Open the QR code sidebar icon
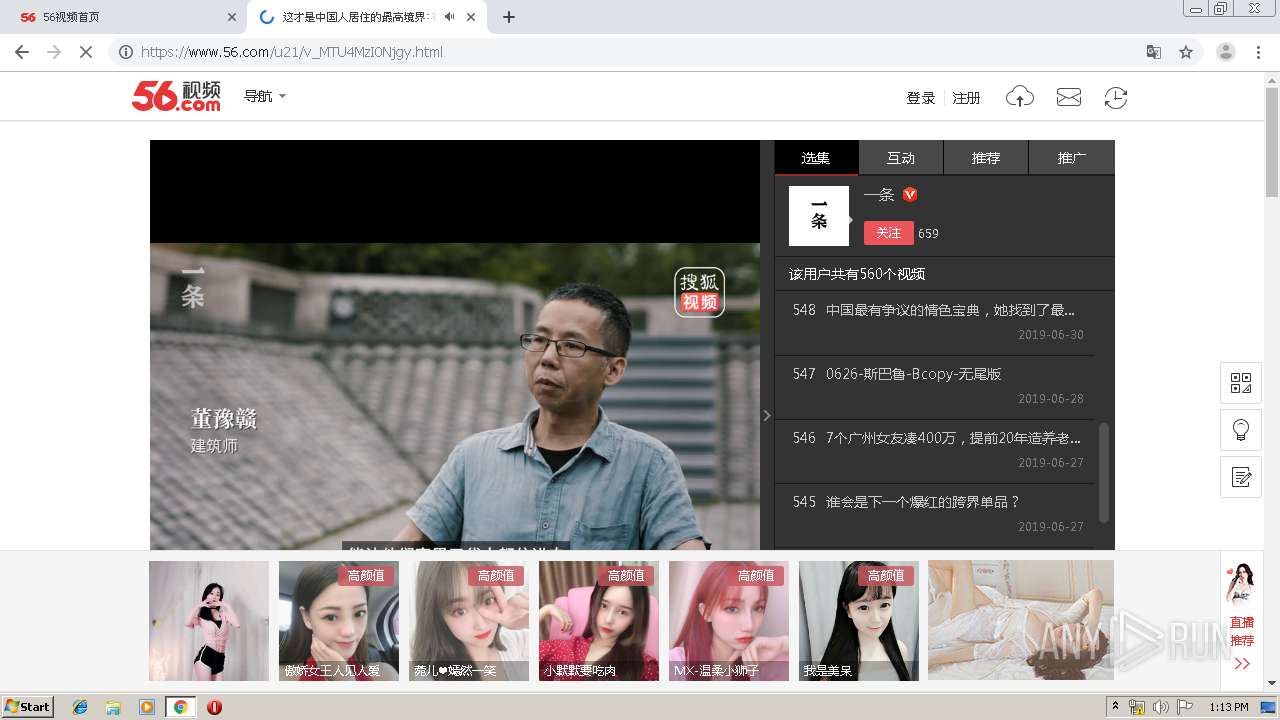The image size is (1280, 720). 1241,383
